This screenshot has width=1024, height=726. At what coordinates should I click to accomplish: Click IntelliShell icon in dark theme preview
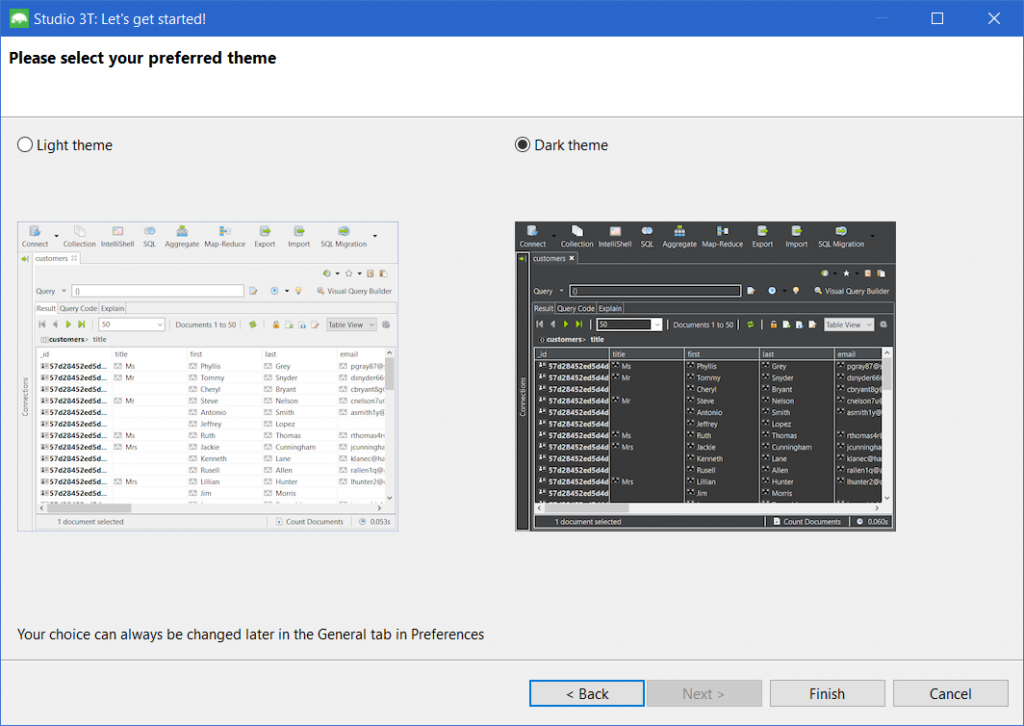615,231
